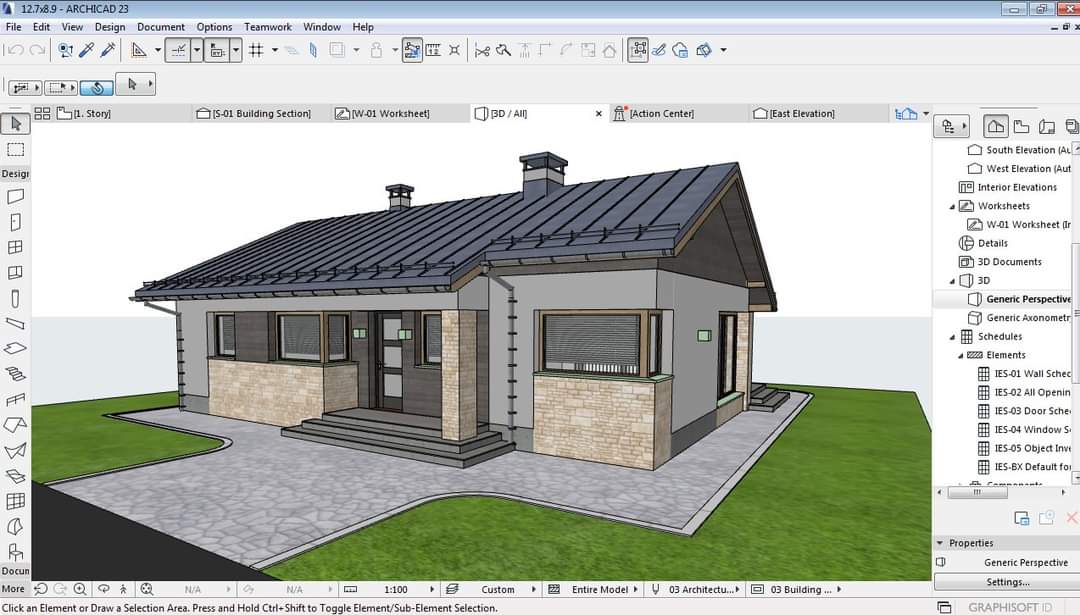Select the Stair tool
Image resolution: width=1080 pixels, height=615 pixels.
[15, 374]
